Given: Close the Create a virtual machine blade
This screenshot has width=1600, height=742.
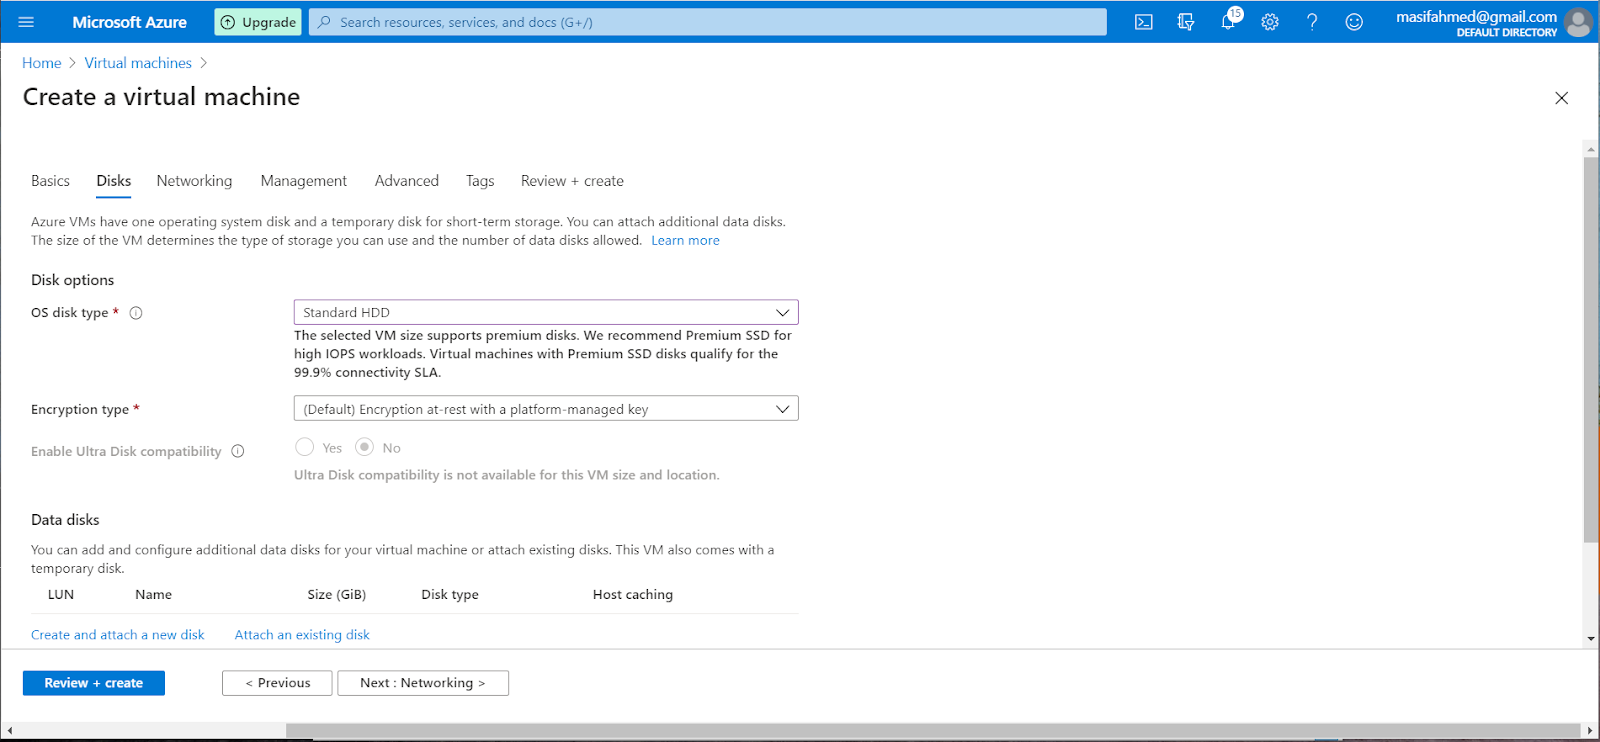Looking at the screenshot, I should pos(1561,98).
